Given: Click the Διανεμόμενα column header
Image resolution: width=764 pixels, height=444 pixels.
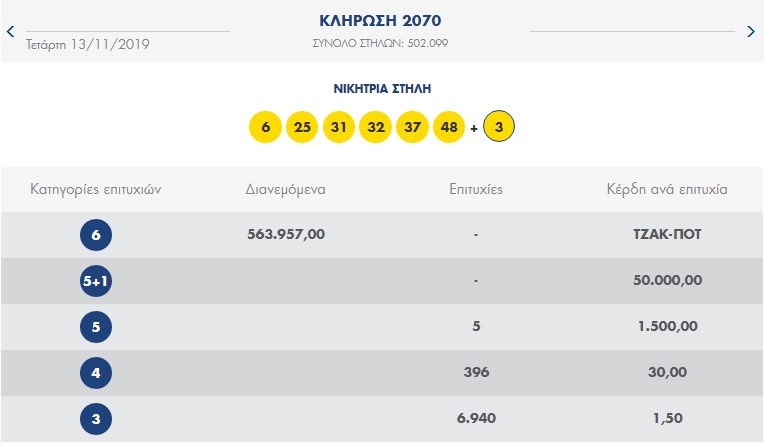Looking at the screenshot, I should click(x=286, y=189).
